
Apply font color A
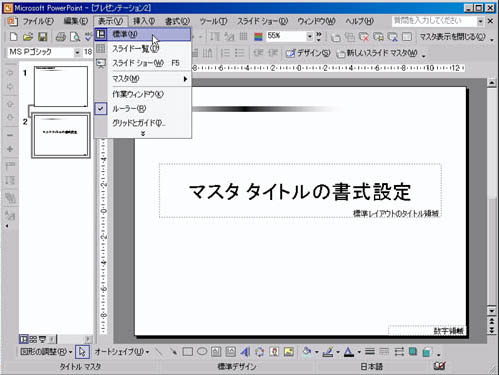(x=349, y=351)
